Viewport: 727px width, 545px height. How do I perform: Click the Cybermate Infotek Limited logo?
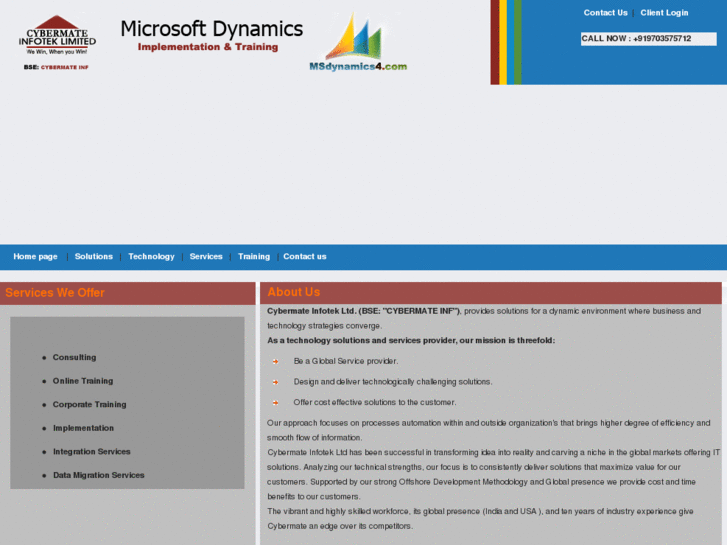57,35
